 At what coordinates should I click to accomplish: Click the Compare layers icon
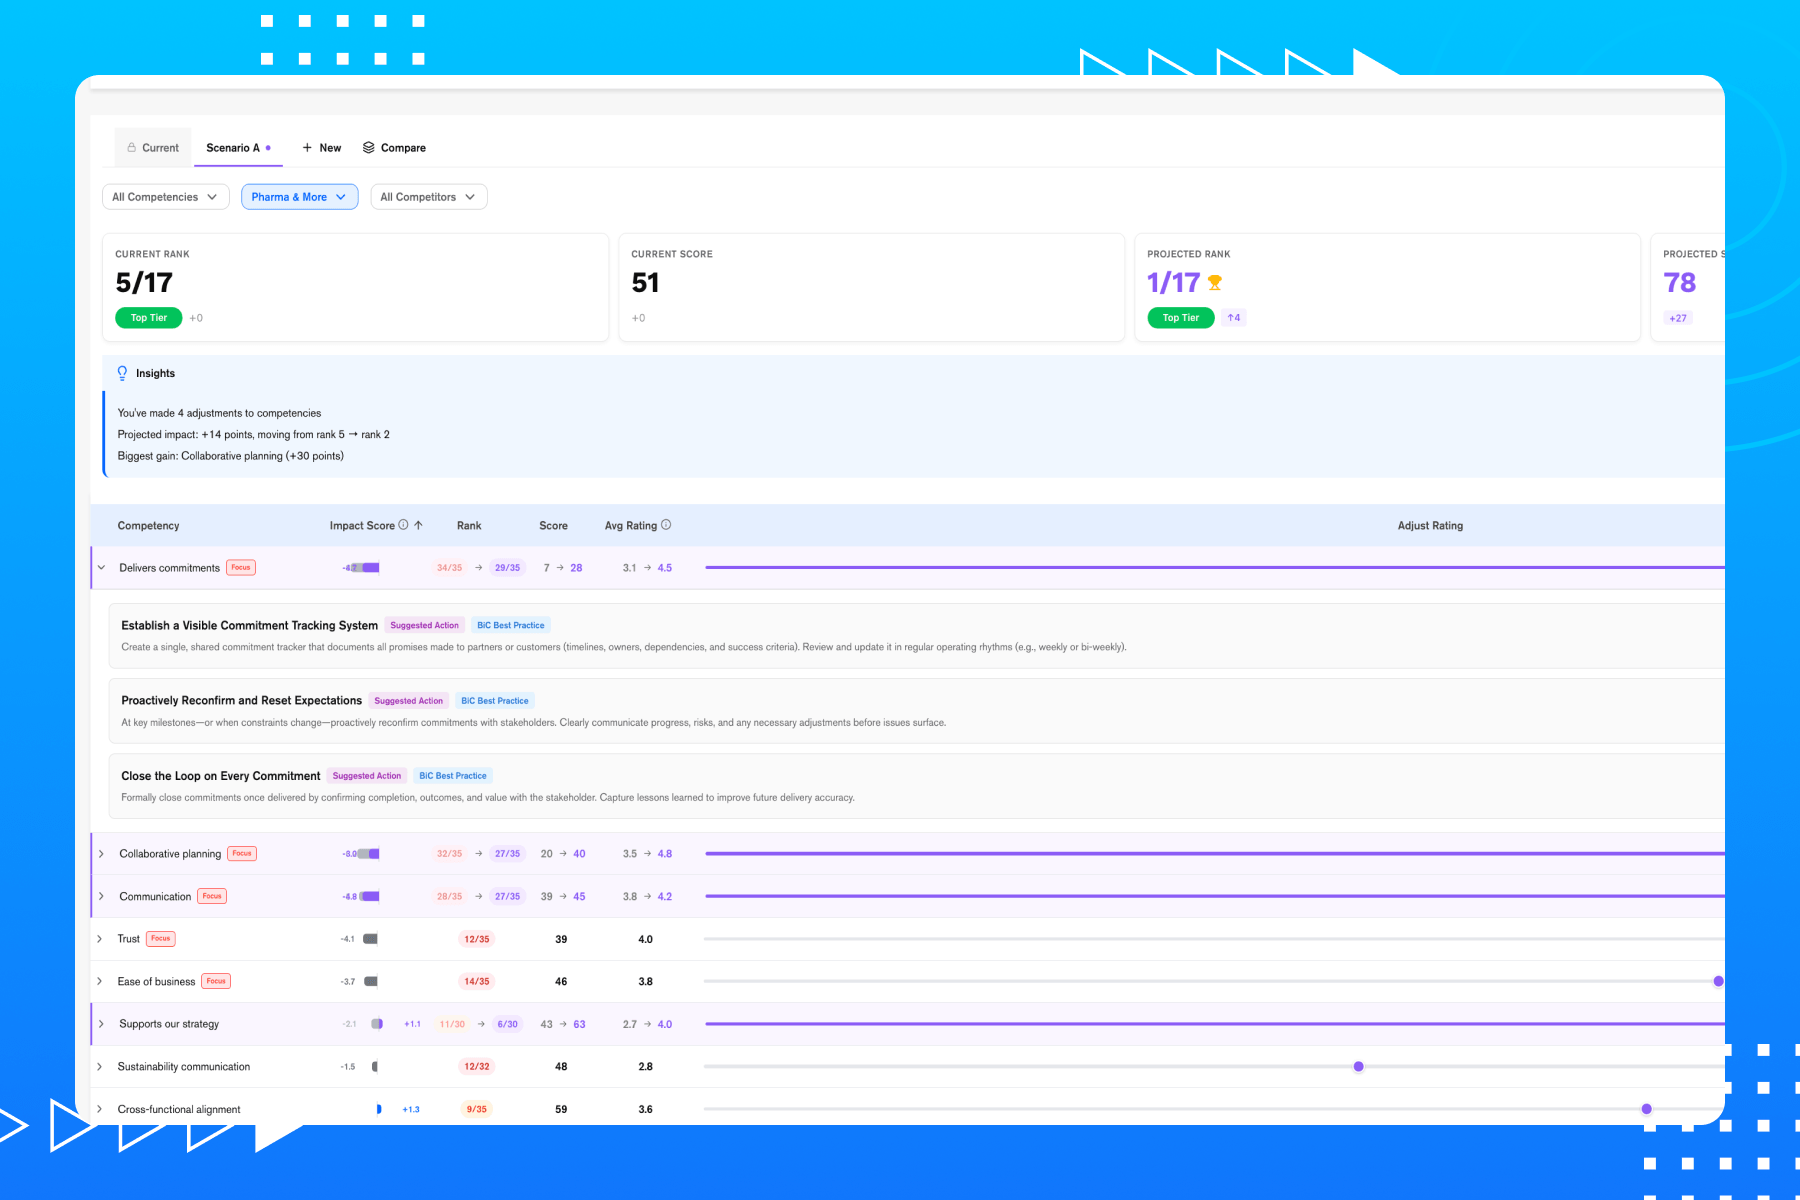point(369,147)
